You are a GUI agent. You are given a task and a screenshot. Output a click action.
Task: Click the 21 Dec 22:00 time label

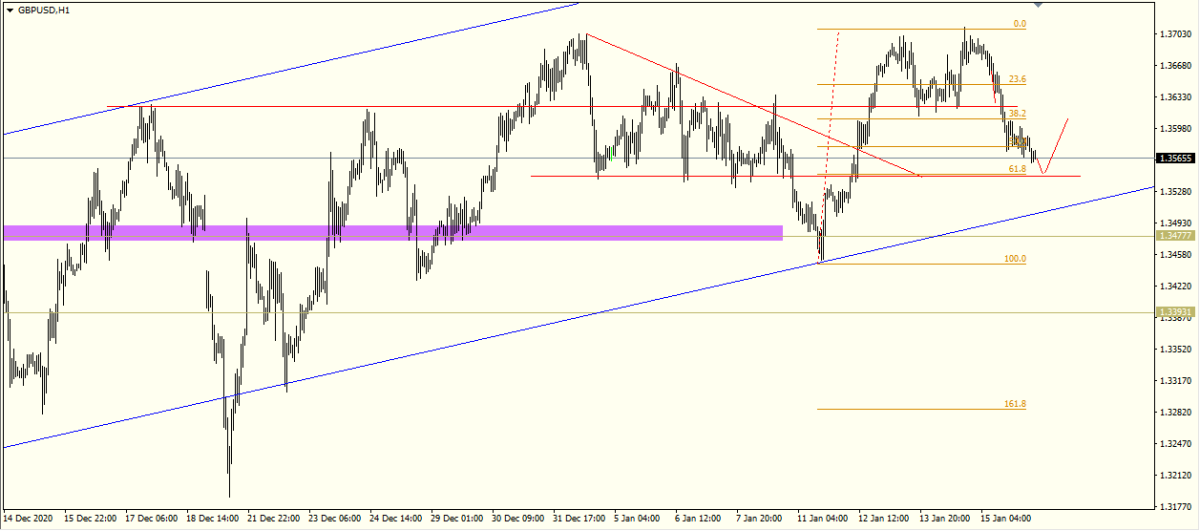[273, 519]
